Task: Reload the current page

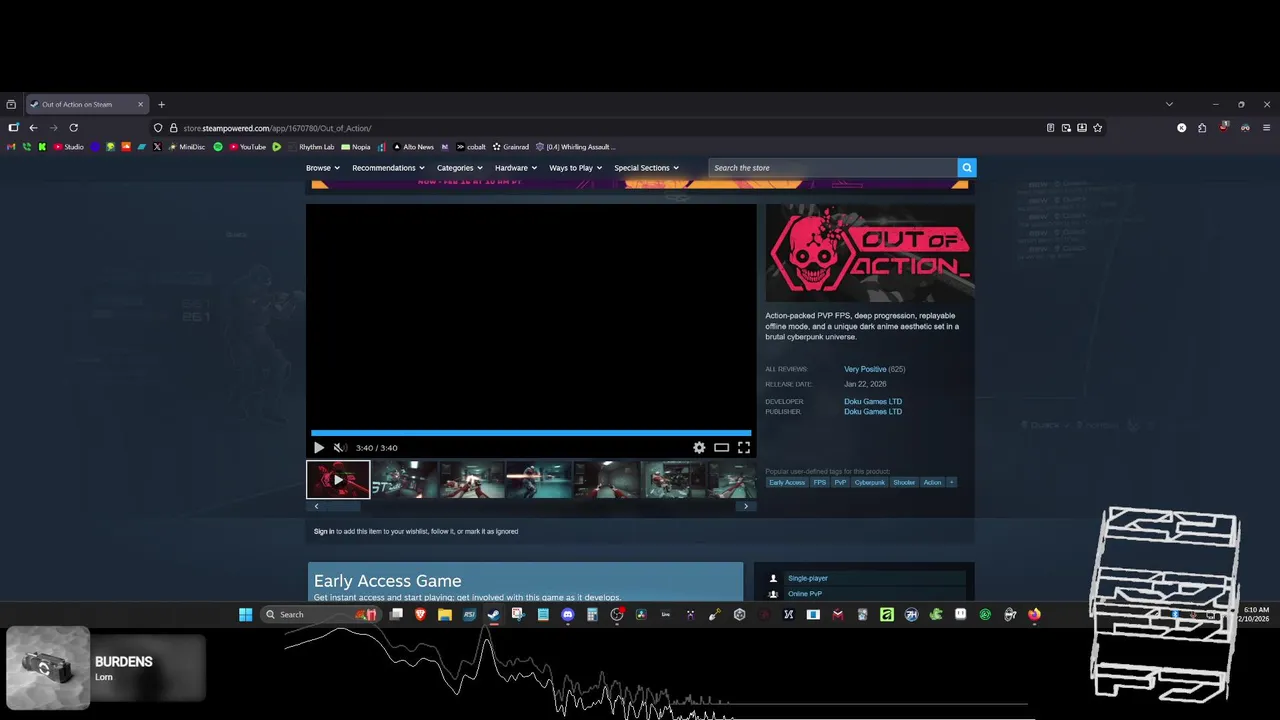Action: tap(73, 128)
